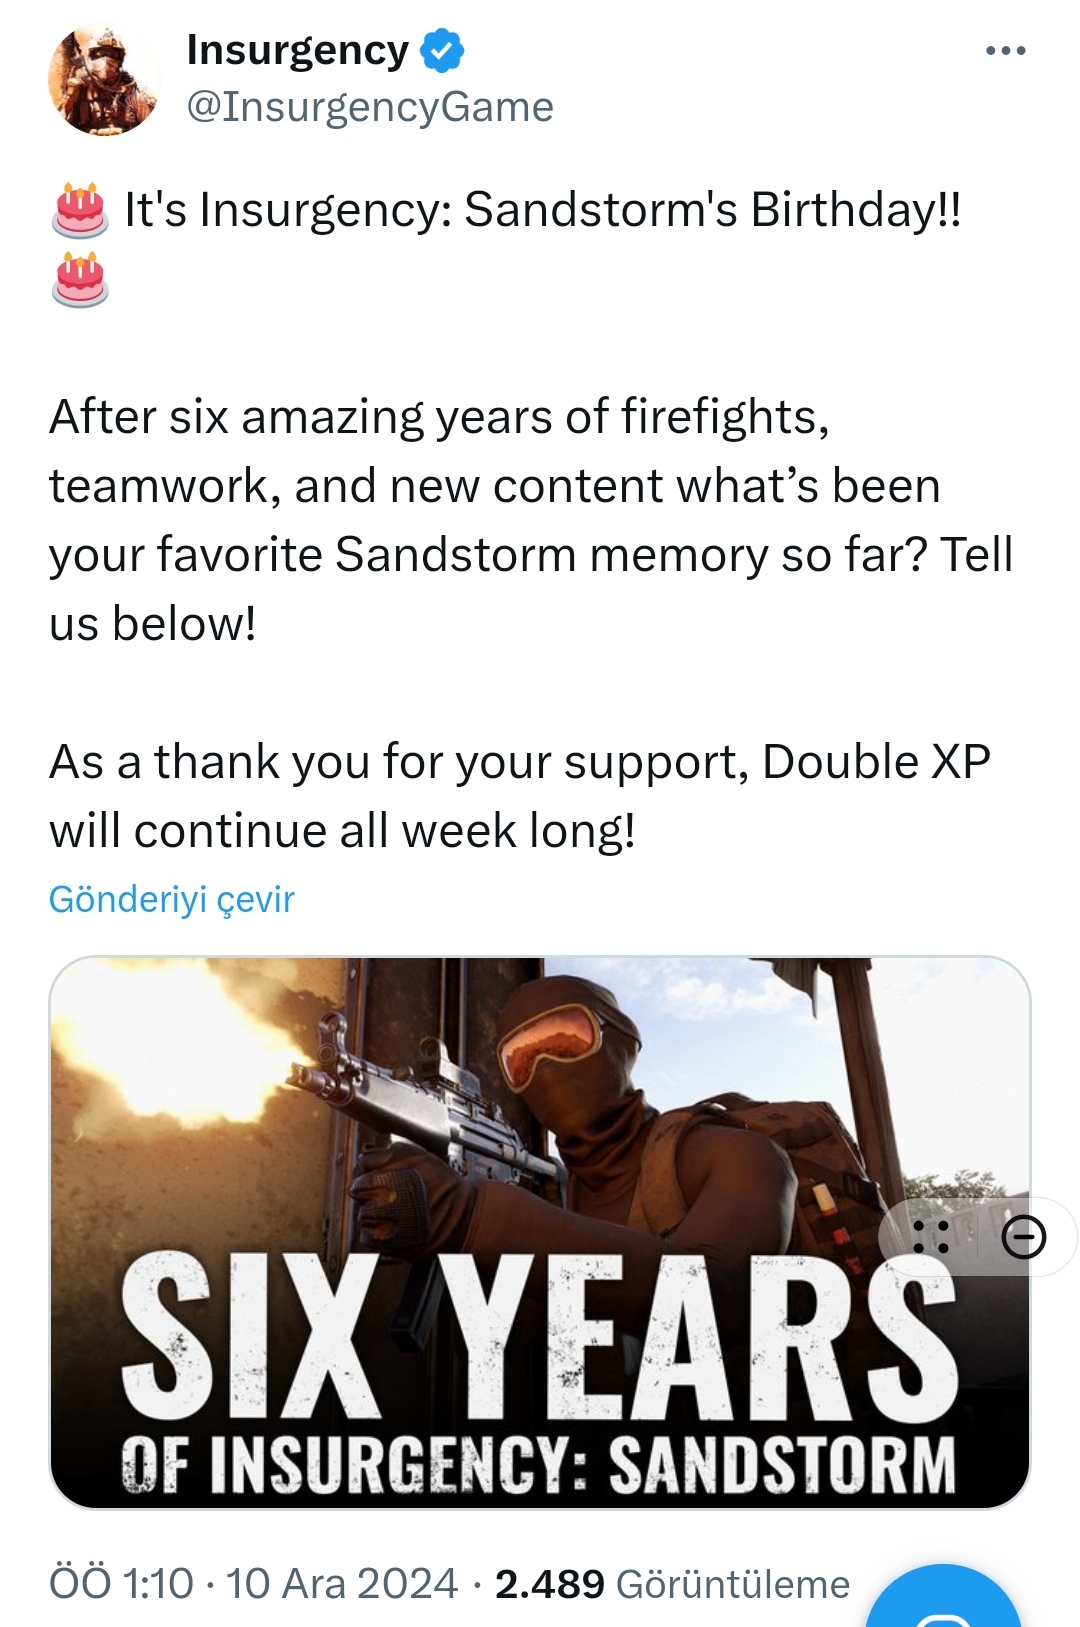
Task: Click the Sandstorm's Birthday headline text
Action: click(543, 210)
